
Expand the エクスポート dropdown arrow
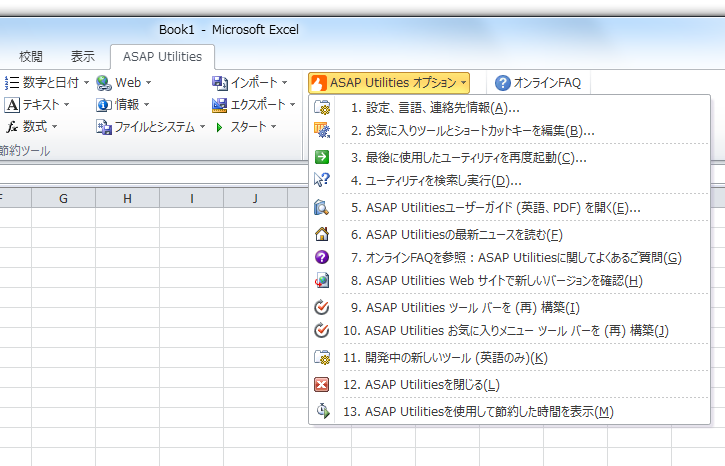point(293,105)
